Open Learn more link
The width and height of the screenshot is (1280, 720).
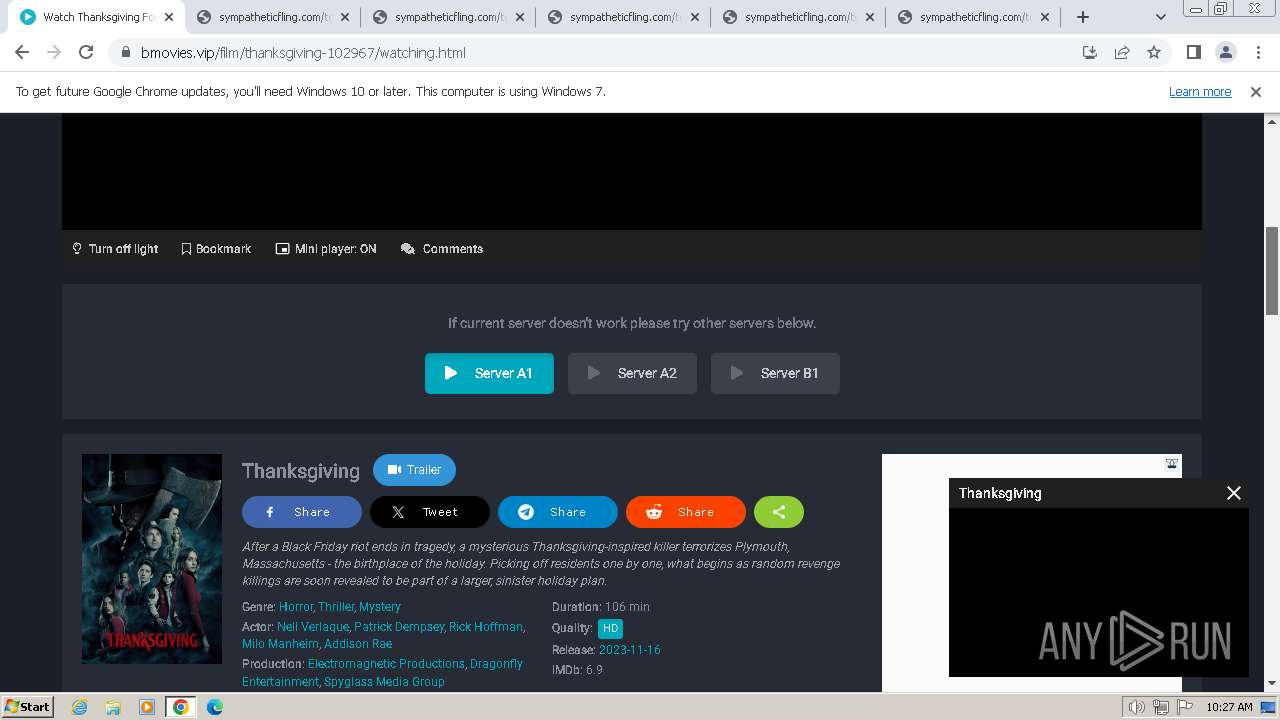pyautogui.click(x=1200, y=92)
